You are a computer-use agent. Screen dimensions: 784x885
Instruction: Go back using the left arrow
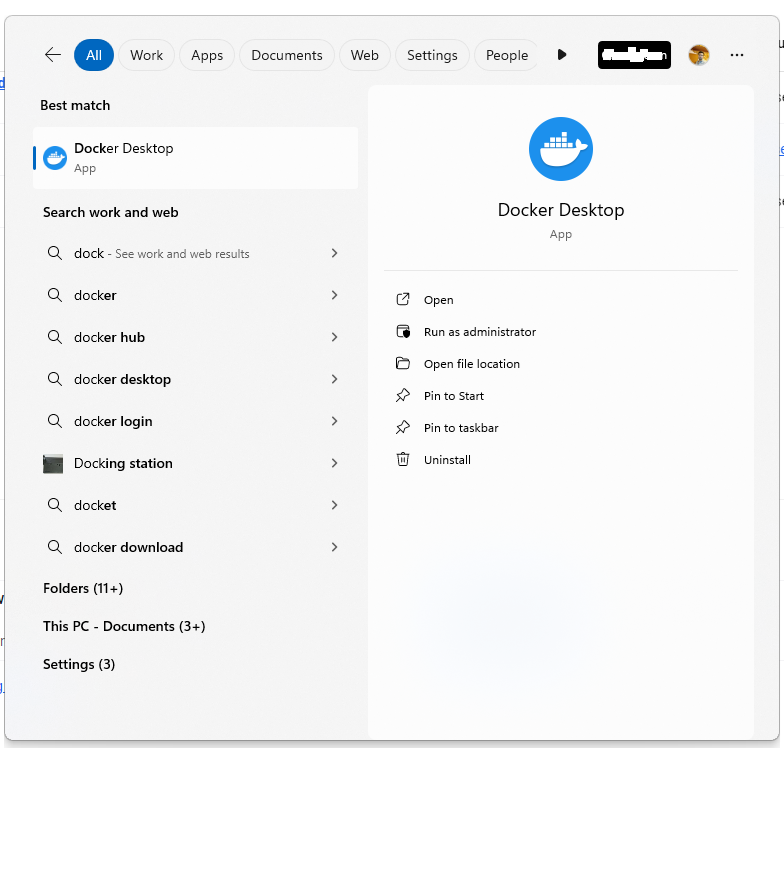52,55
